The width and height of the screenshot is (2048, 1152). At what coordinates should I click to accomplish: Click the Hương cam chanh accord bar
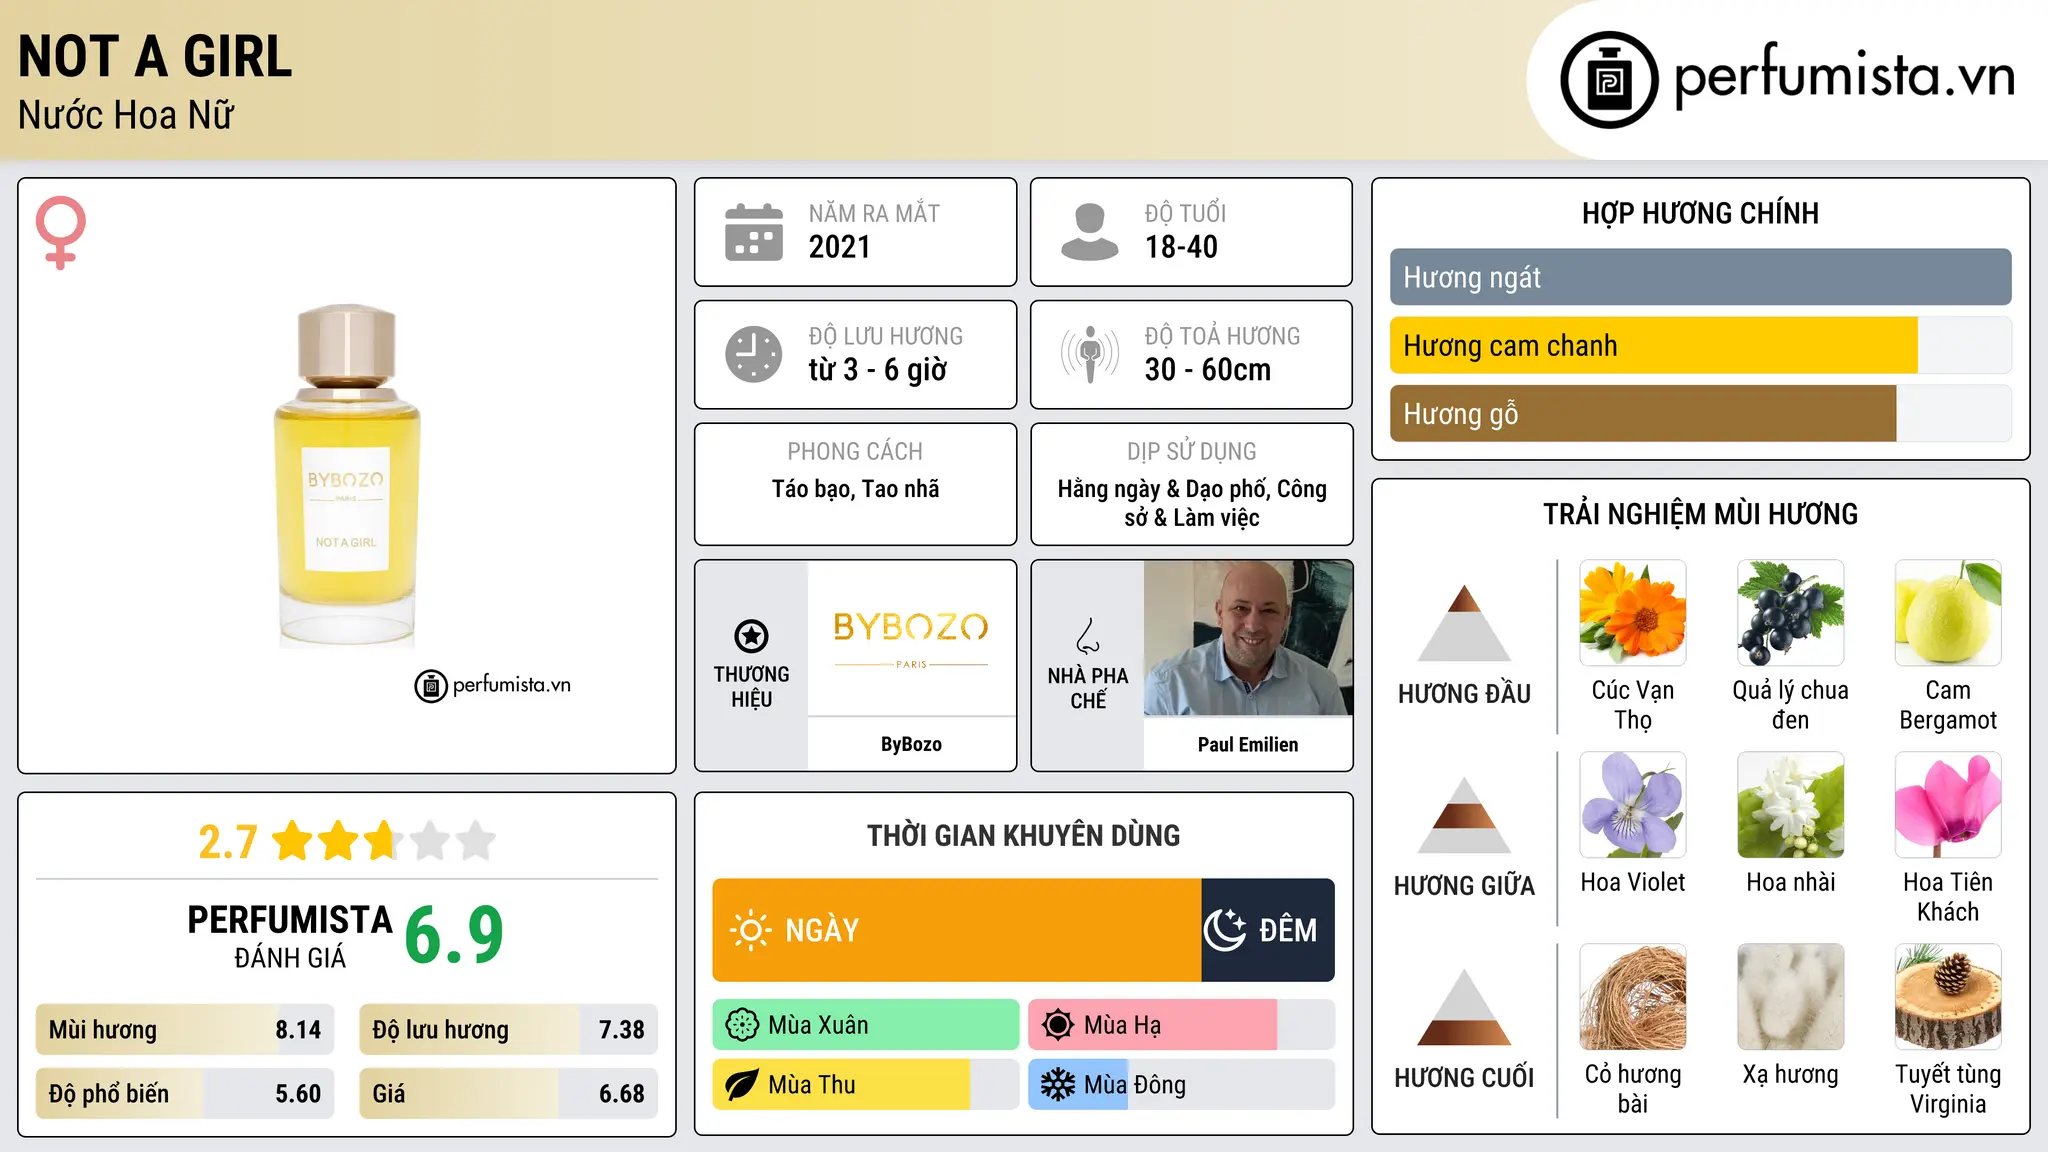click(x=1700, y=345)
